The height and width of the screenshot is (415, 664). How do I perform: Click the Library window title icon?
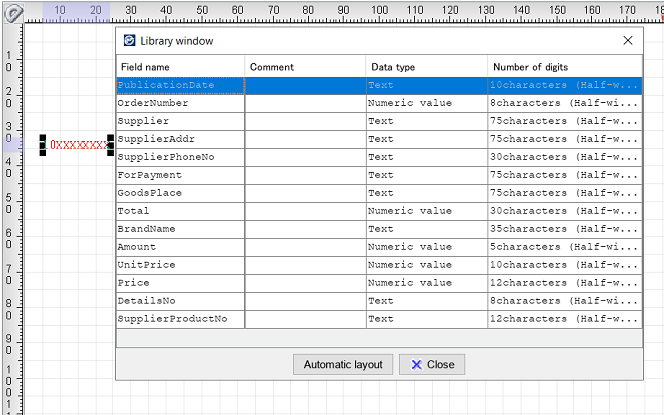coord(129,41)
